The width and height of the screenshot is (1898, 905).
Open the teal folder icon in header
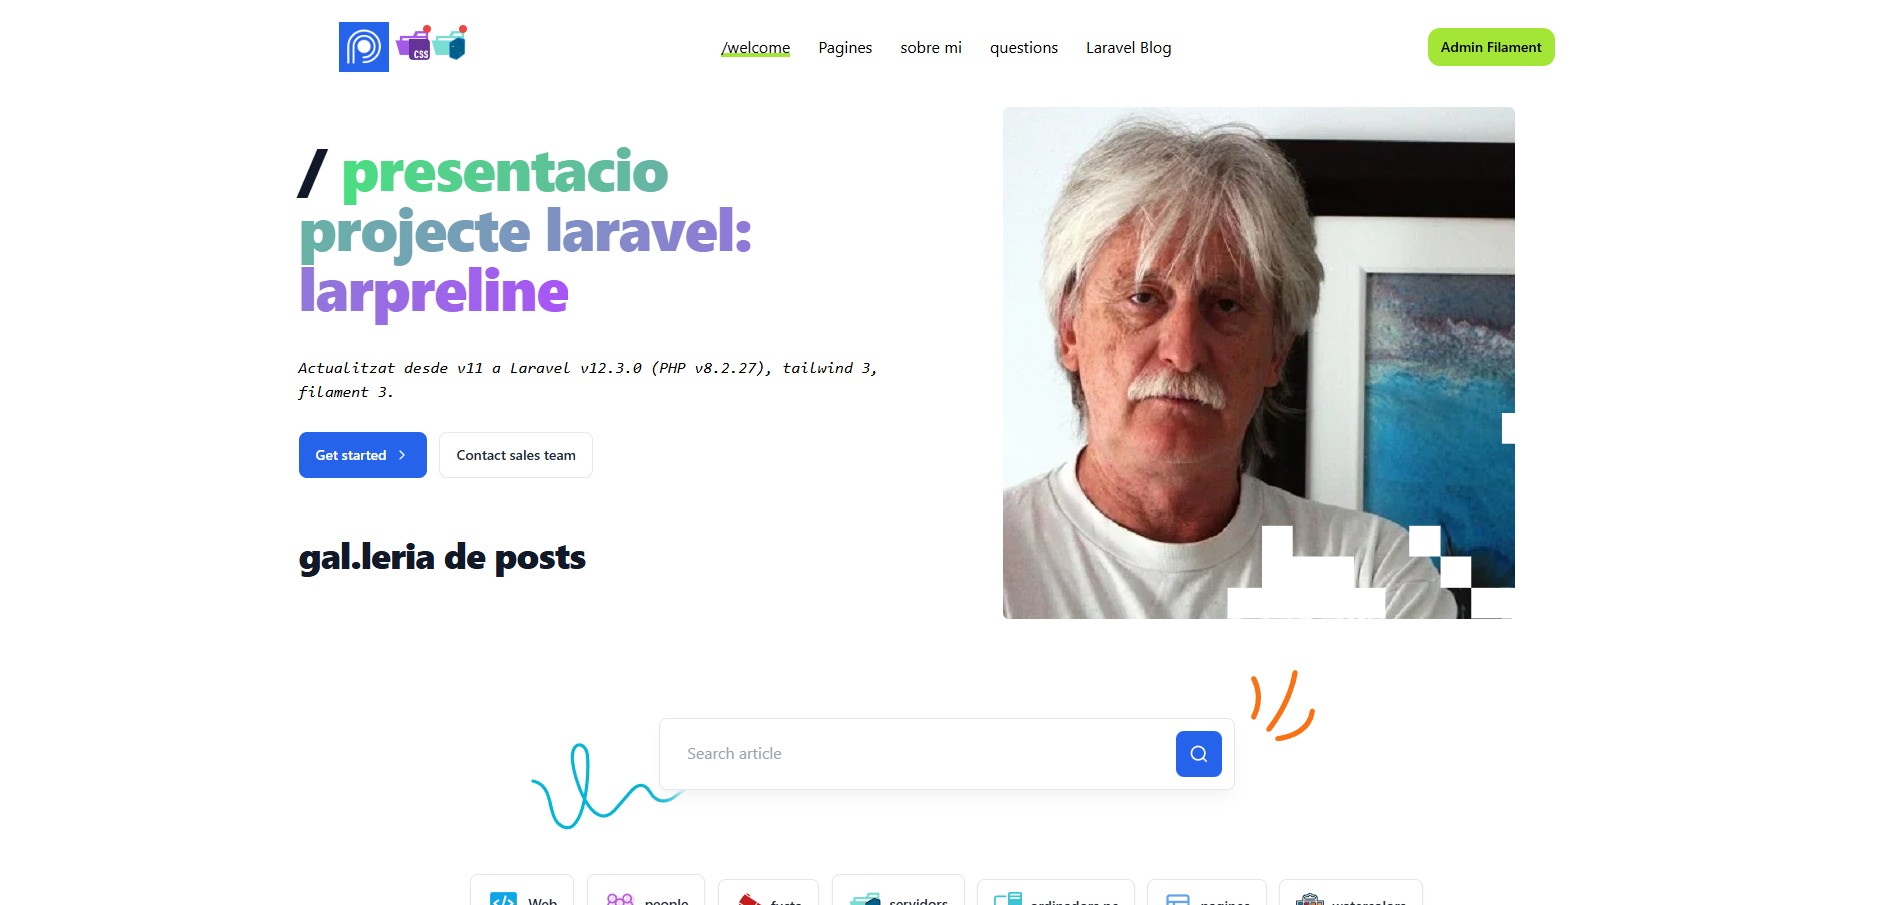click(x=451, y=43)
